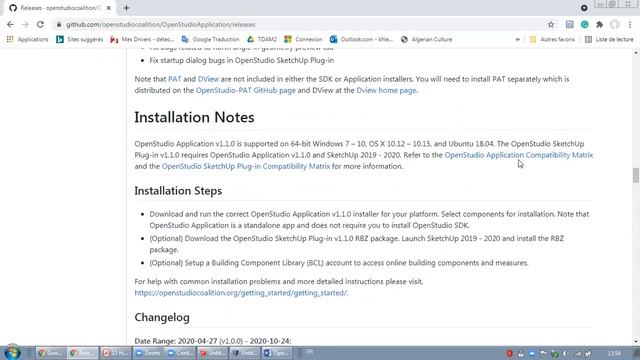Open the Windows Start menu
The image size is (640, 360).
12,353
